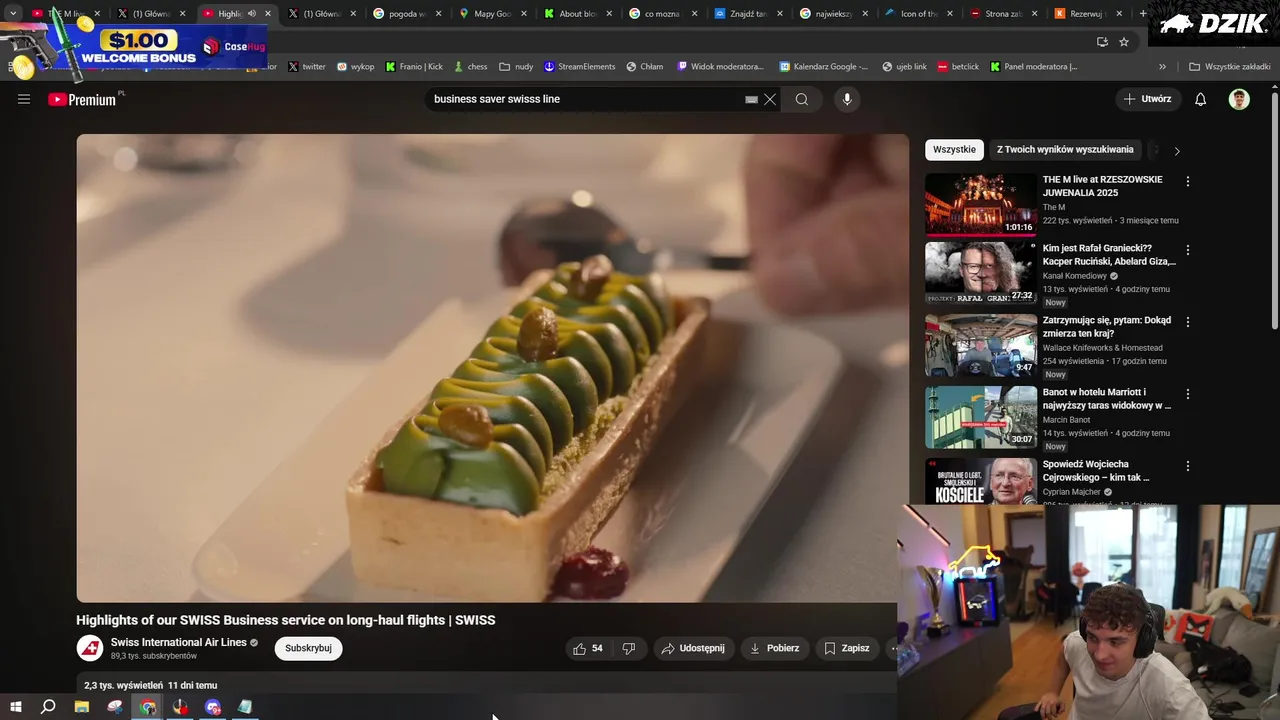1280x720 pixels.
Task: Open options for THE M live video
Action: (1188, 182)
